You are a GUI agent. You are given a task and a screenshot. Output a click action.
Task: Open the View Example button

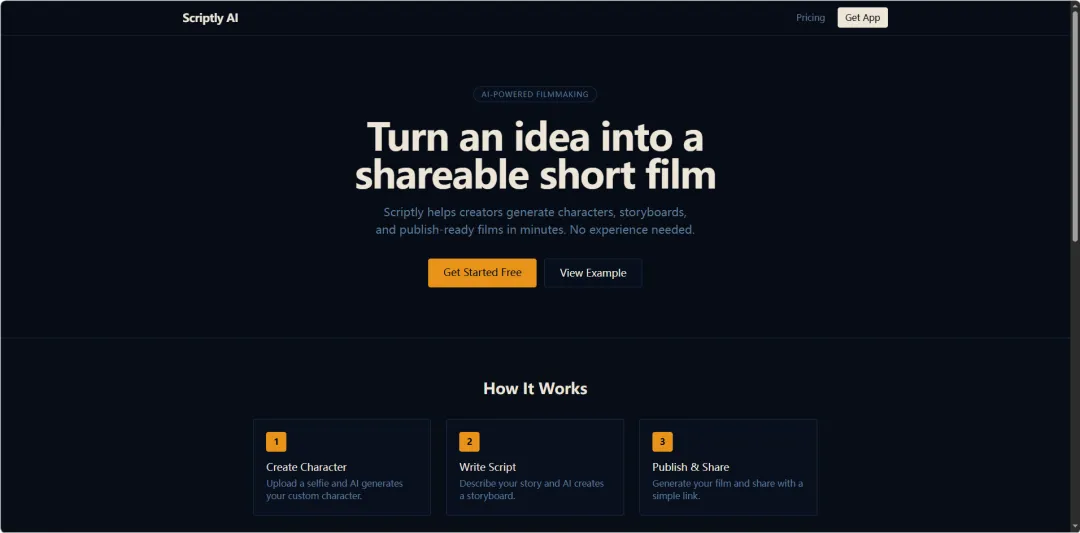(x=593, y=273)
